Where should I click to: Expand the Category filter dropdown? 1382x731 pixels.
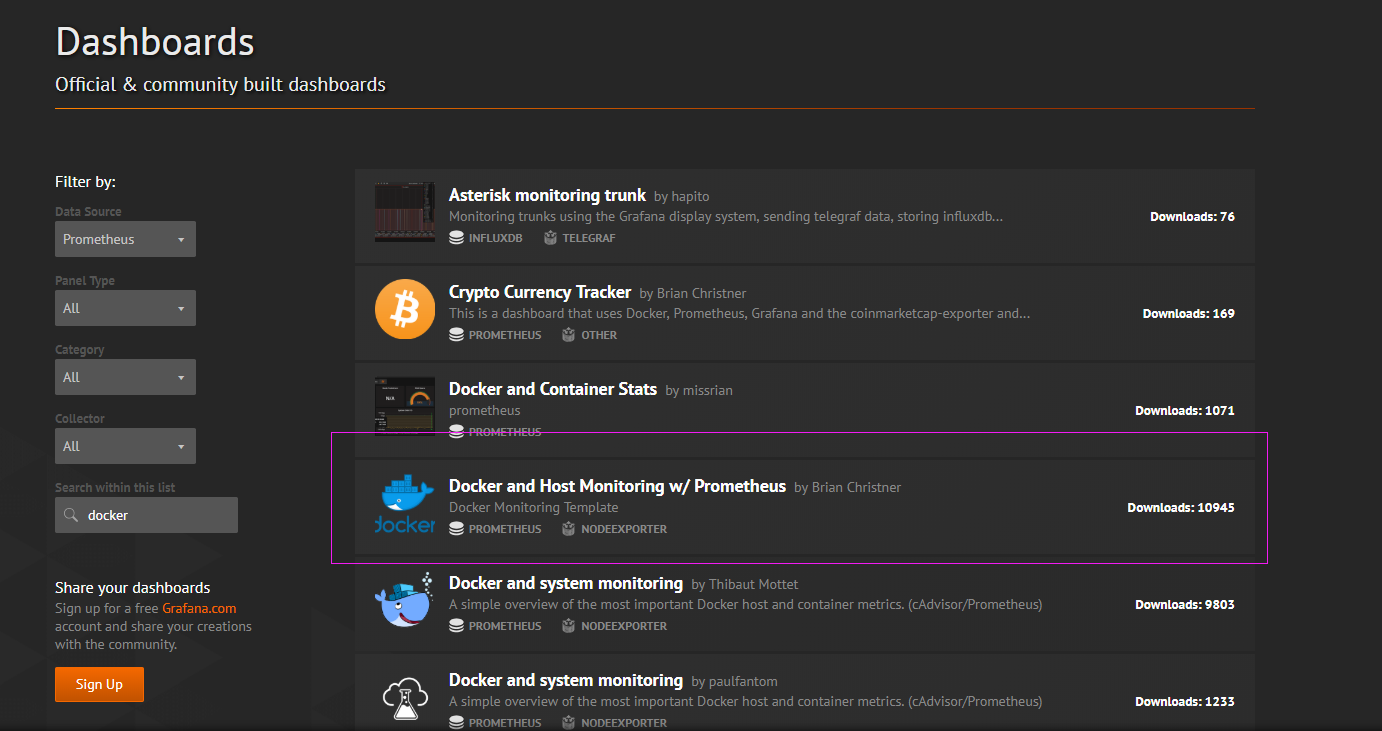point(125,377)
